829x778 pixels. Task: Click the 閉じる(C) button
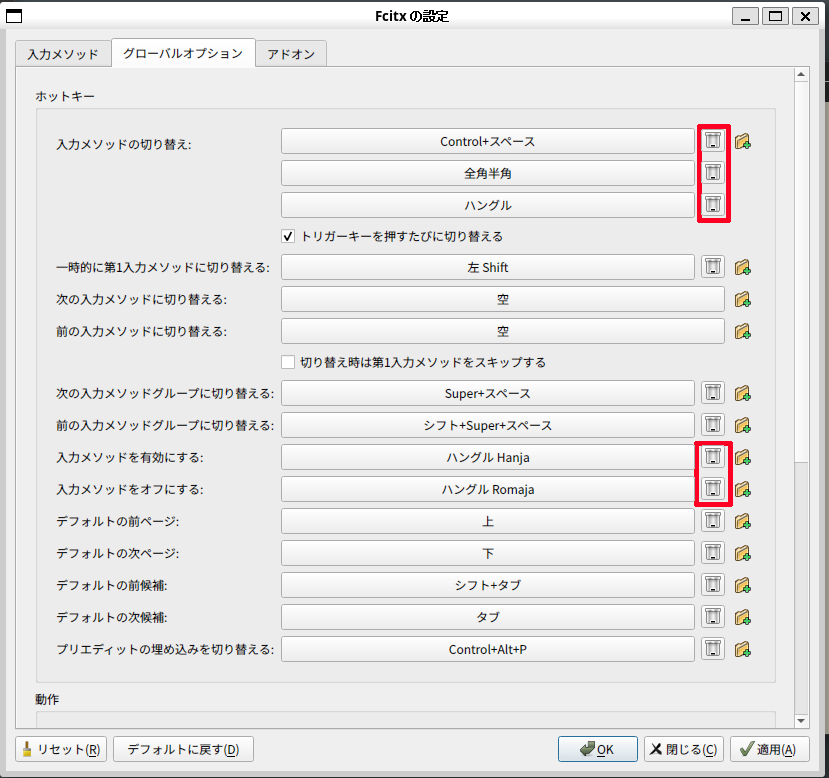(684, 749)
